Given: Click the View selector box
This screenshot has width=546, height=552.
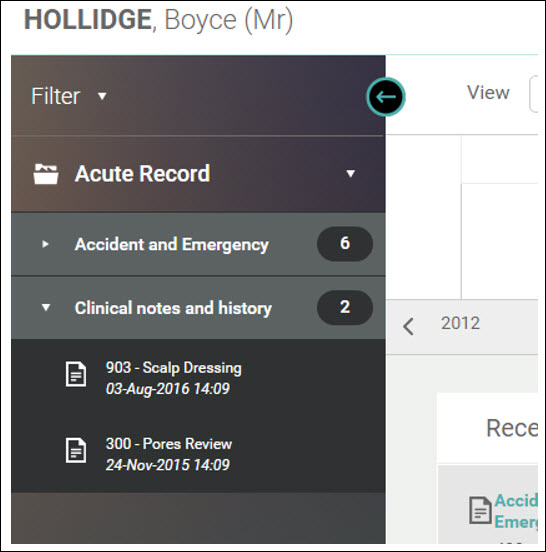Looking at the screenshot, I should [x=534, y=94].
